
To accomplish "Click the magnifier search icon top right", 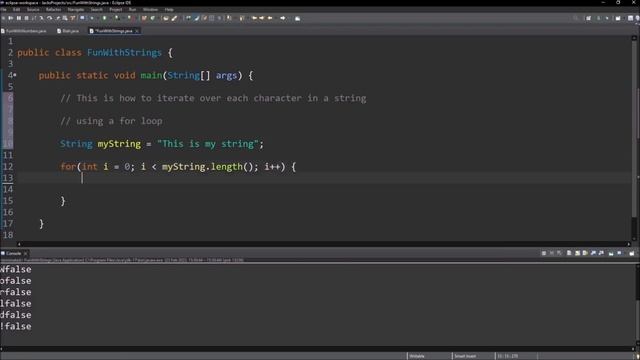I will point(576,18).
